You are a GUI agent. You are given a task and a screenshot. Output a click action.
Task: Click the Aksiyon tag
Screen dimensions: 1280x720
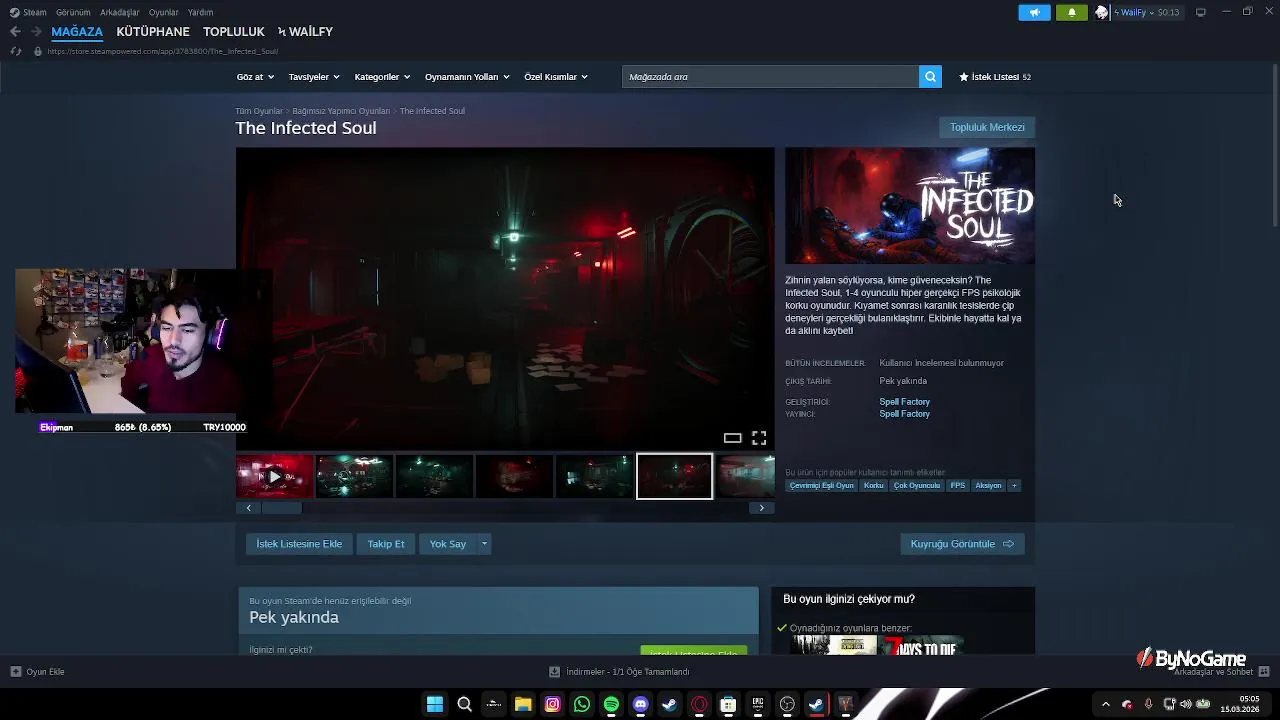point(988,486)
